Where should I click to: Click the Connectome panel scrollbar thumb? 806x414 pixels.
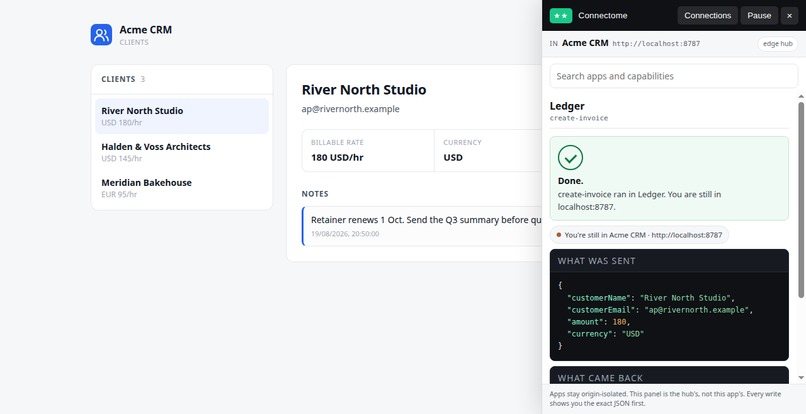point(801,200)
